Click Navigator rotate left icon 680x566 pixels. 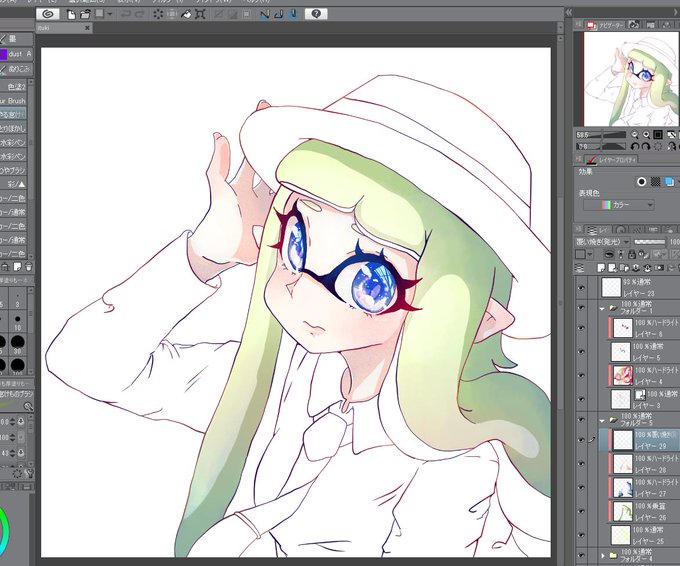coord(635,147)
